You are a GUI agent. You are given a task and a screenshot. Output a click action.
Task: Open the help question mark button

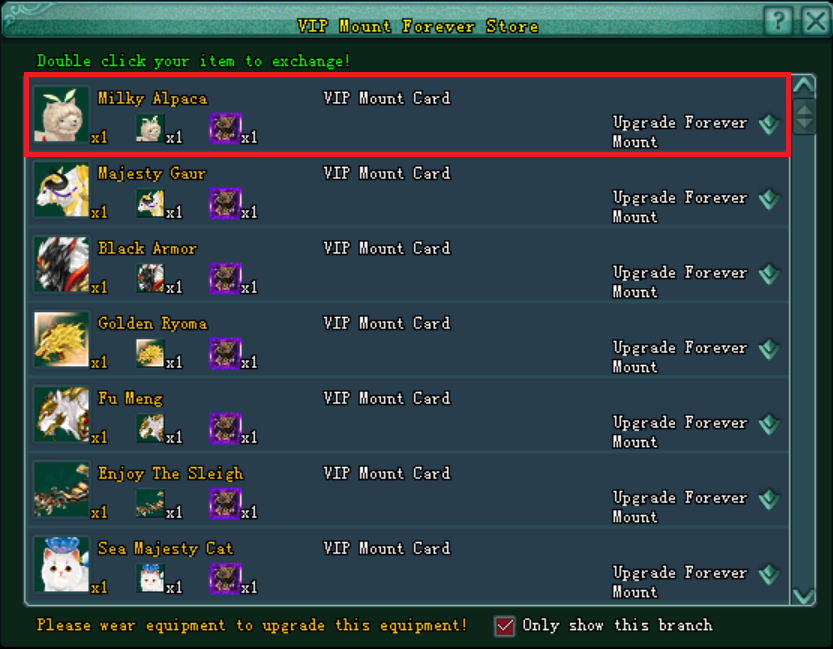click(x=778, y=21)
